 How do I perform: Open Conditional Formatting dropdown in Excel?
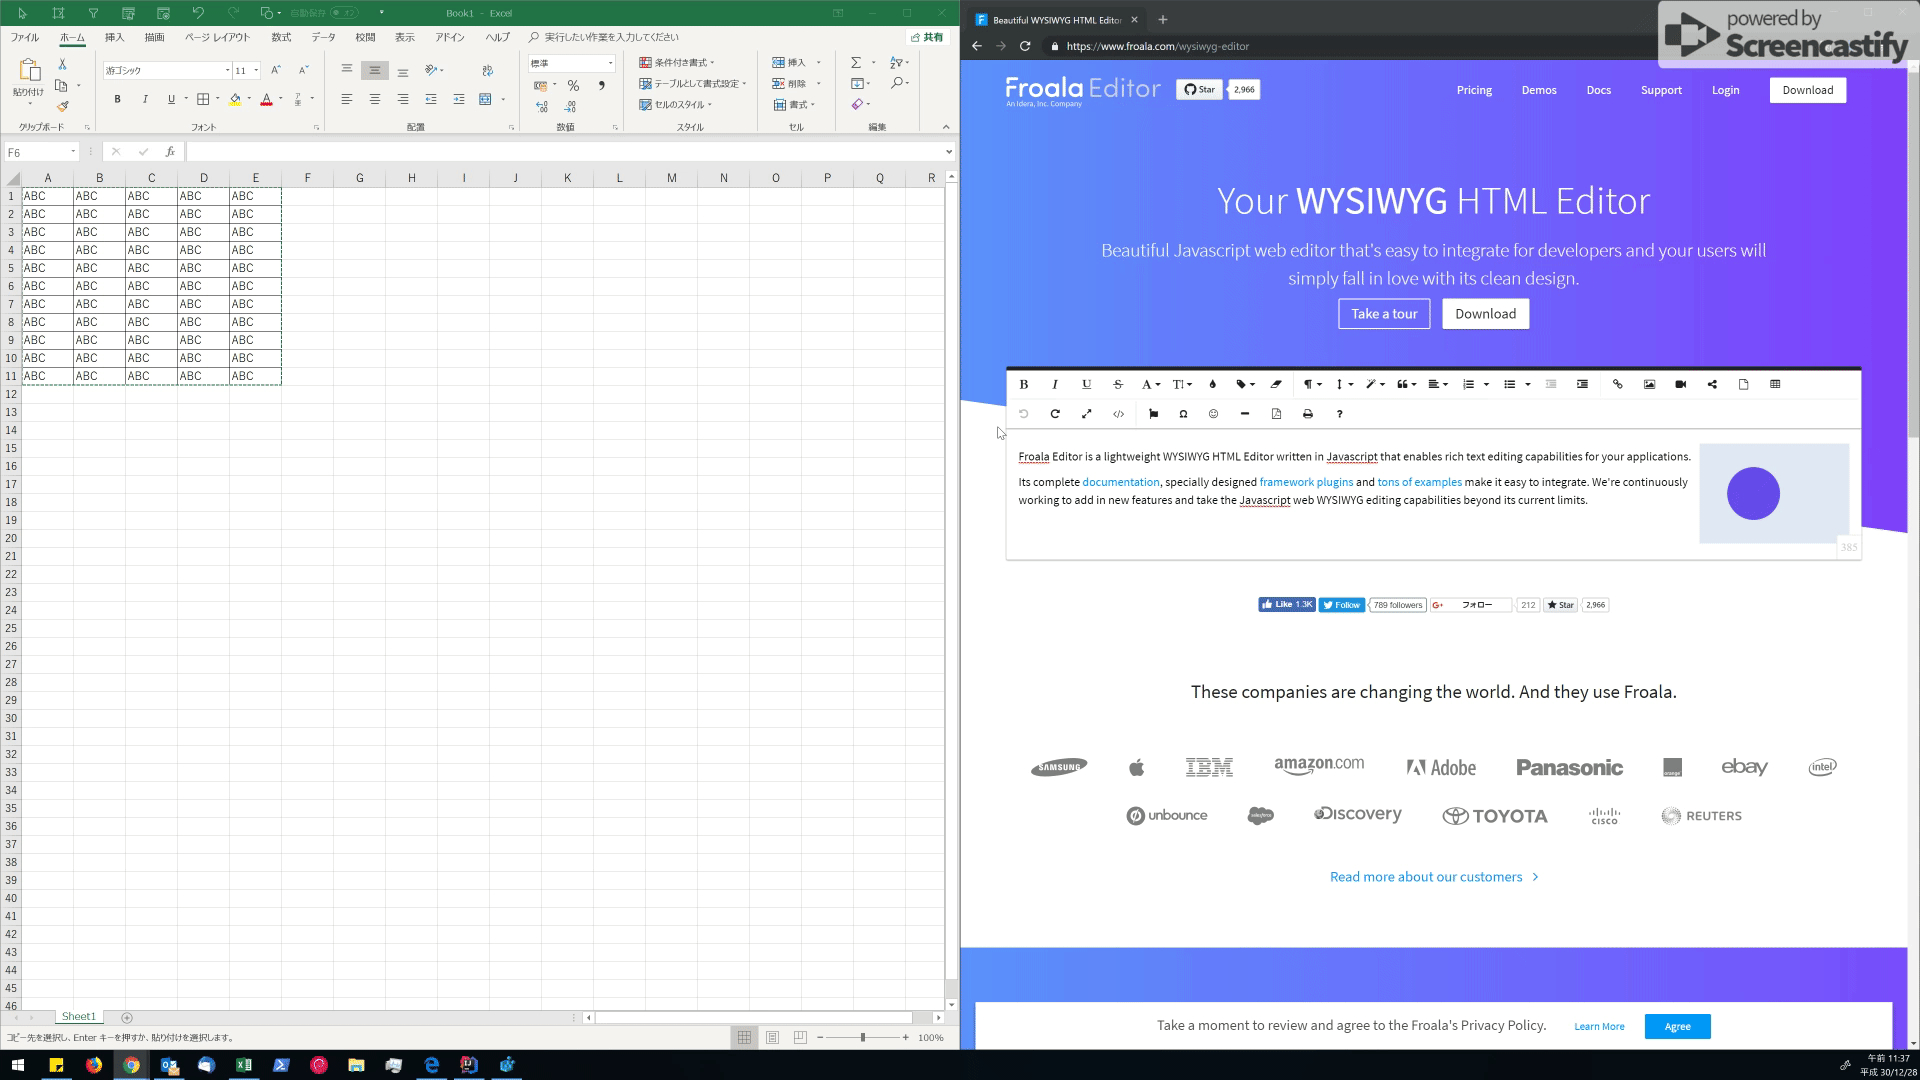pyautogui.click(x=677, y=62)
